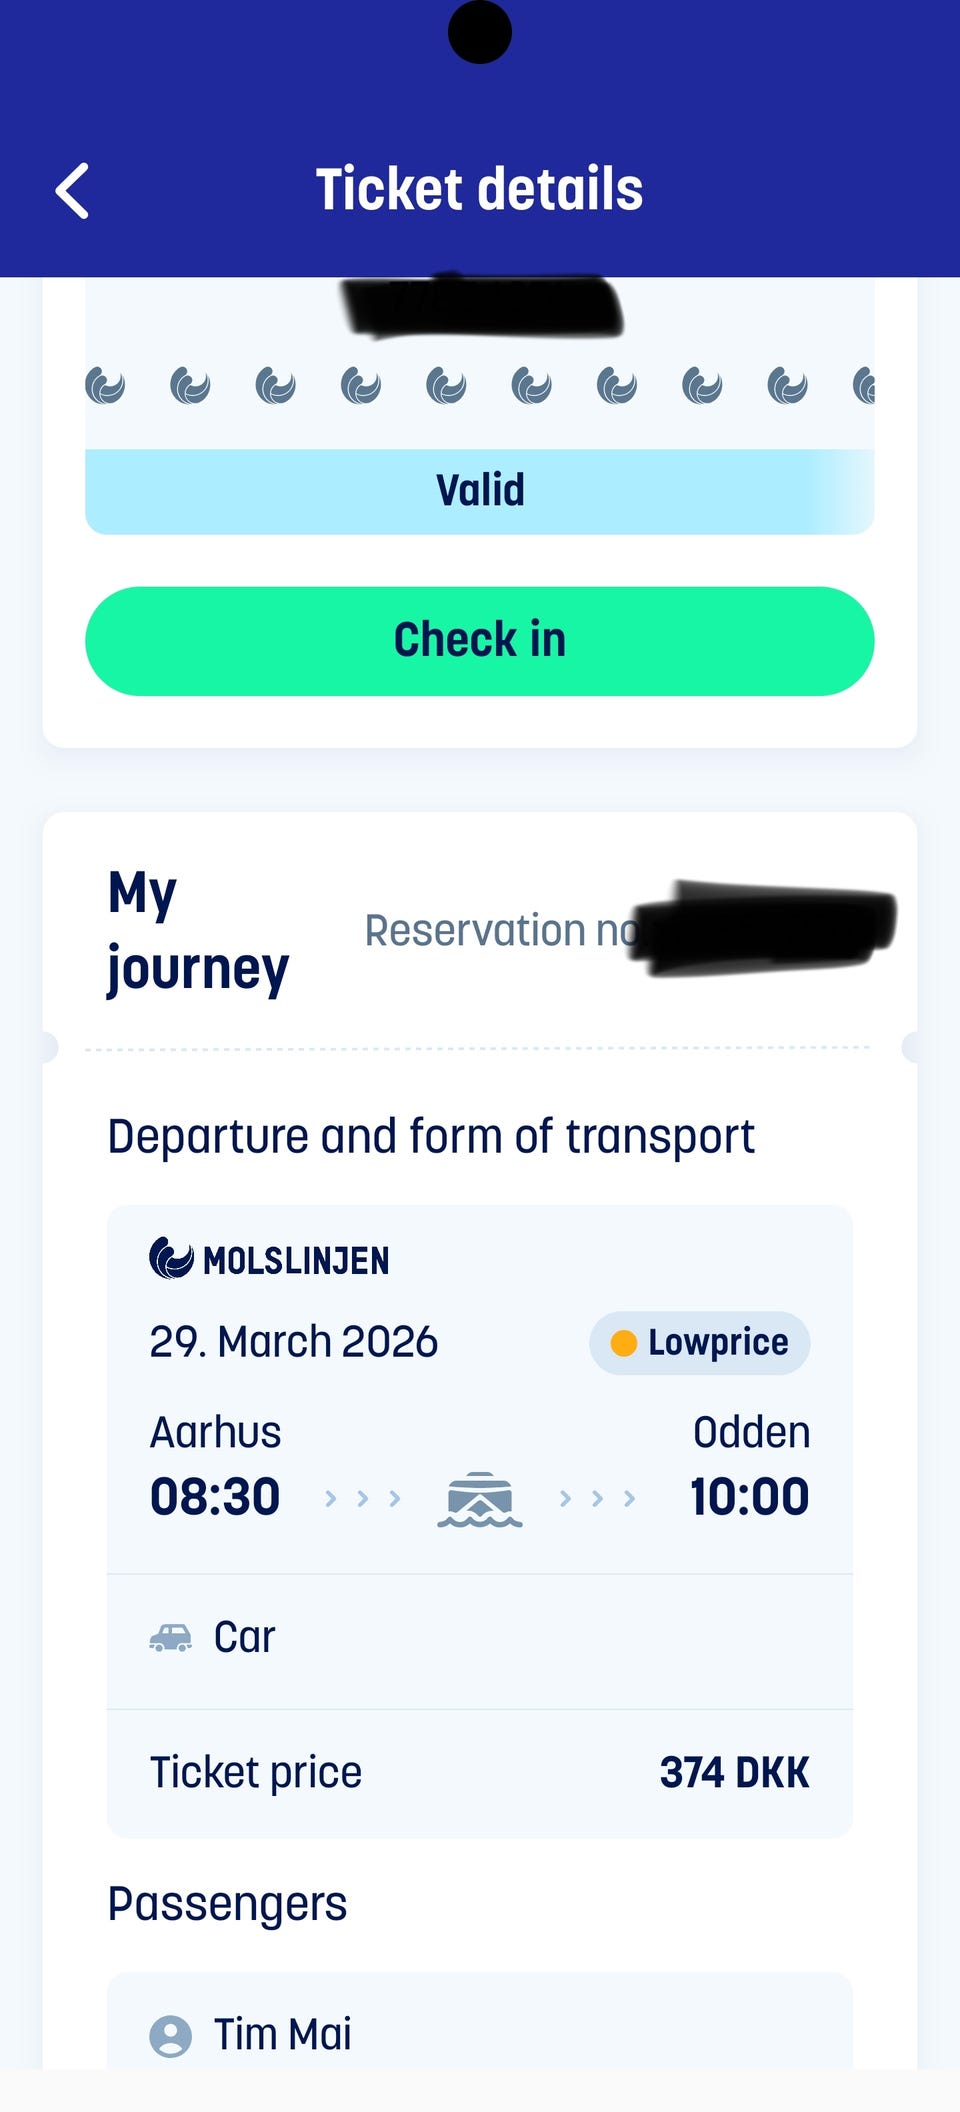The image size is (960, 2112).
Task: Tap the Valid status banner
Action: pos(480,491)
